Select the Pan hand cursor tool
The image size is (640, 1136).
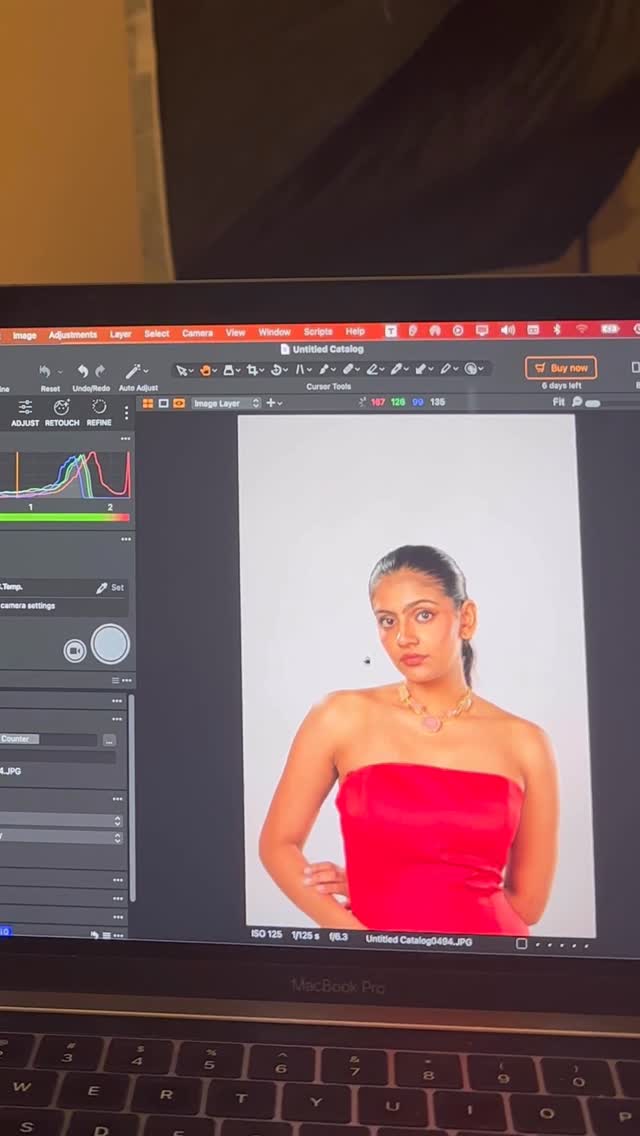click(x=207, y=370)
